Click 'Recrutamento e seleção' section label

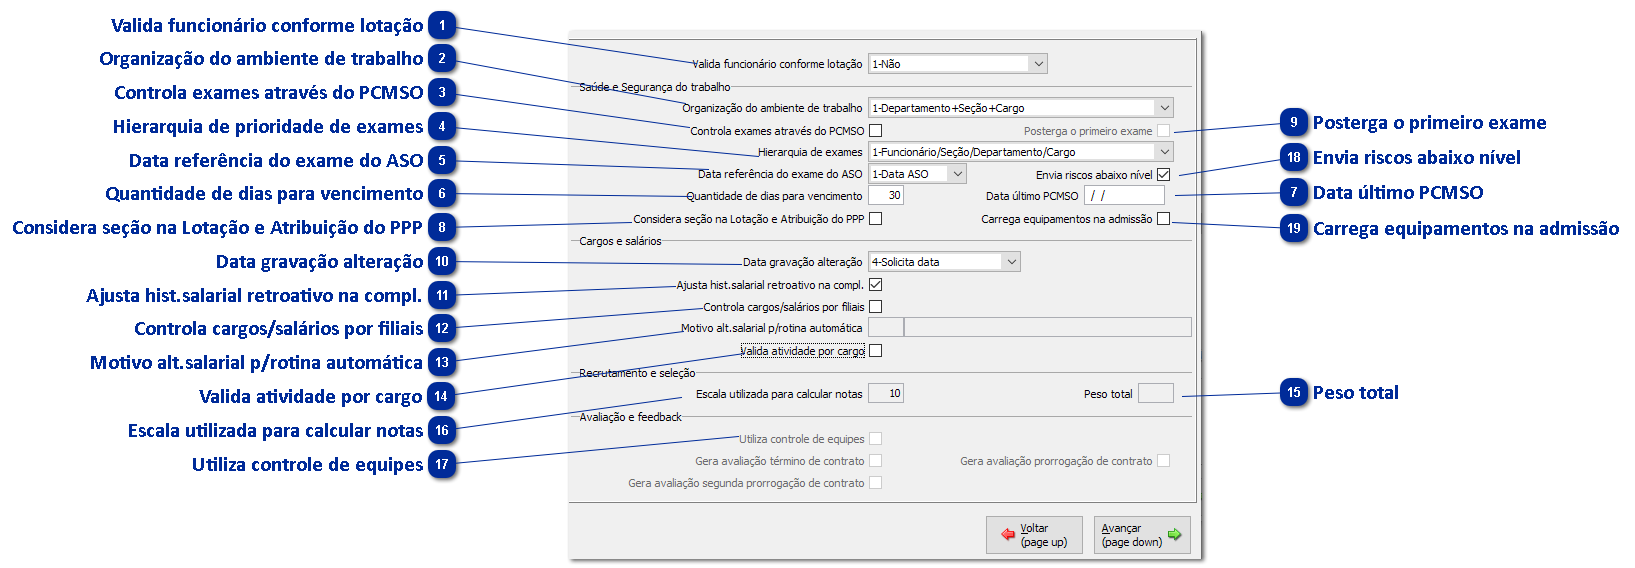pos(637,373)
